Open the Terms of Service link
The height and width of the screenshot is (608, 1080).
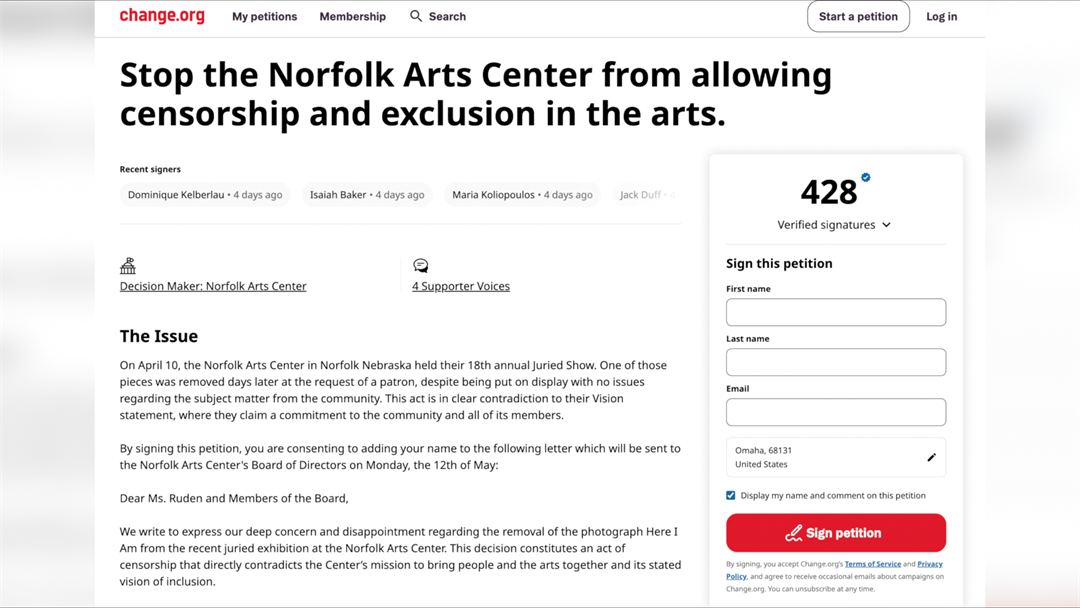pos(873,563)
